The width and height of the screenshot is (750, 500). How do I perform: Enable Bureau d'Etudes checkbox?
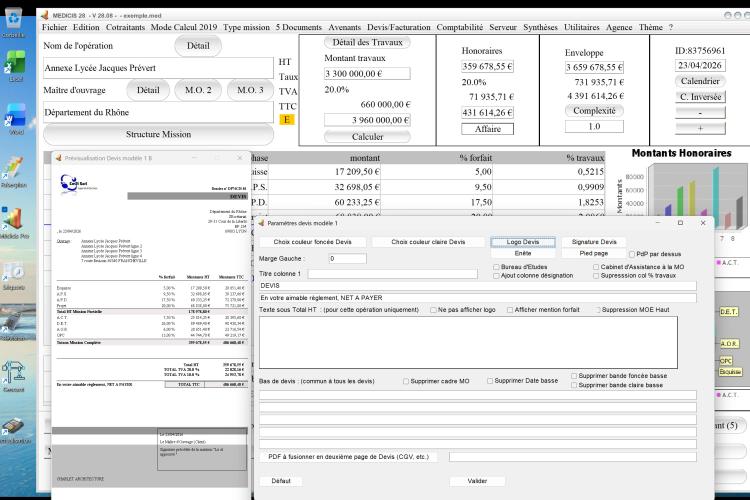pyautogui.click(x=496, y=267)
